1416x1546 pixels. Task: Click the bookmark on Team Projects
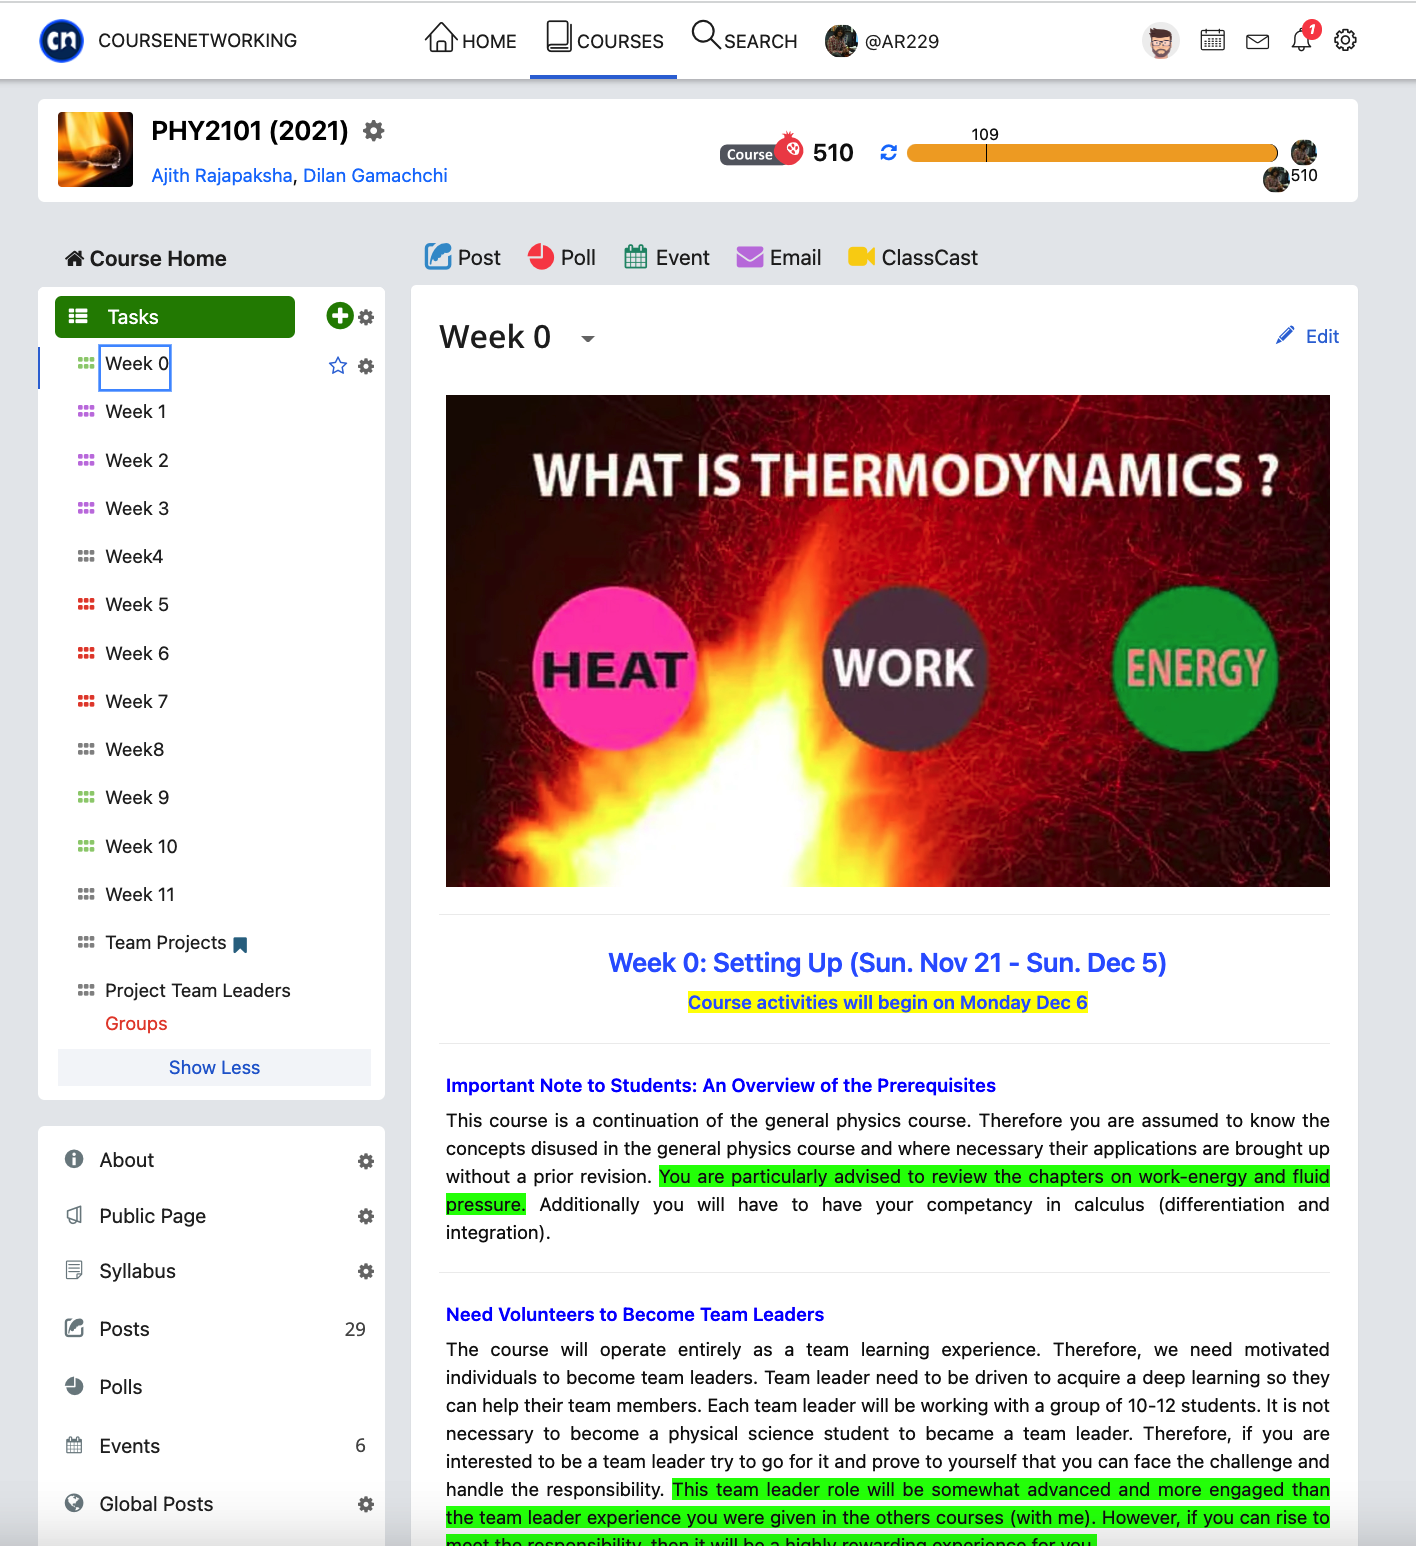[240, 944]
